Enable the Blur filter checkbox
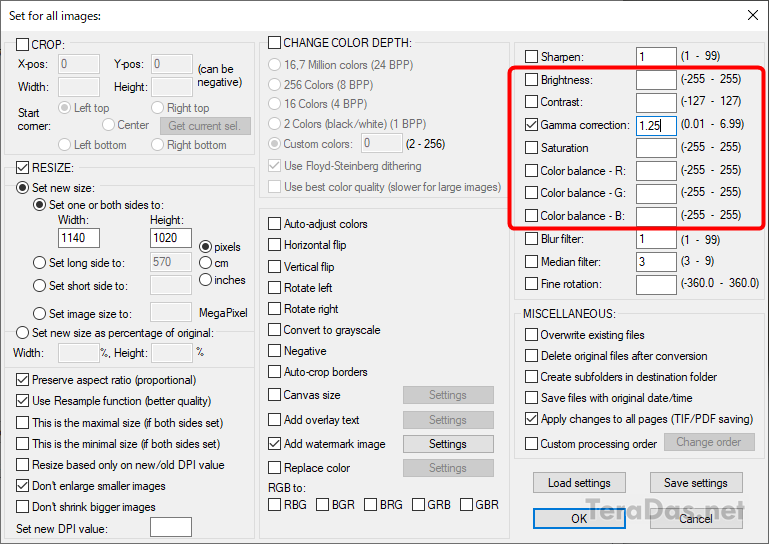The image size is (769, 544). coord(531,239)
